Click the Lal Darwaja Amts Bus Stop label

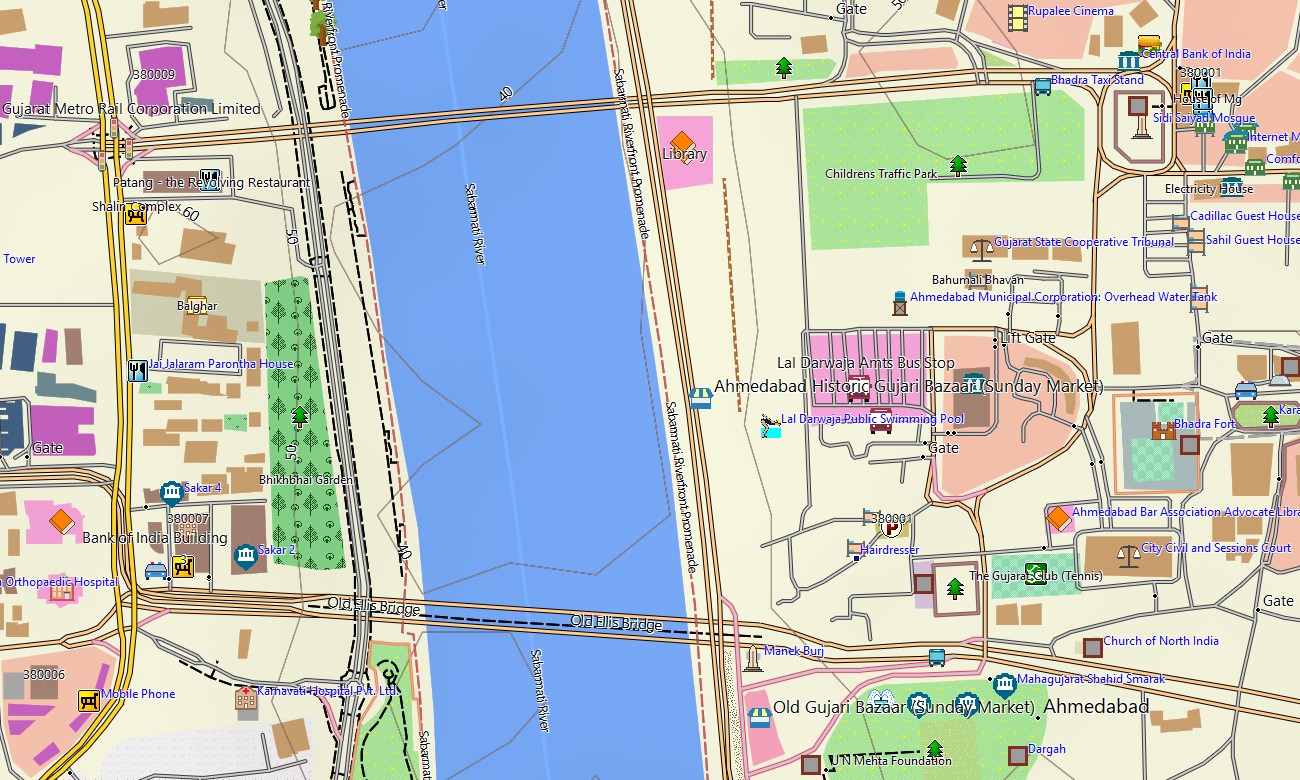tap(866, 363)
